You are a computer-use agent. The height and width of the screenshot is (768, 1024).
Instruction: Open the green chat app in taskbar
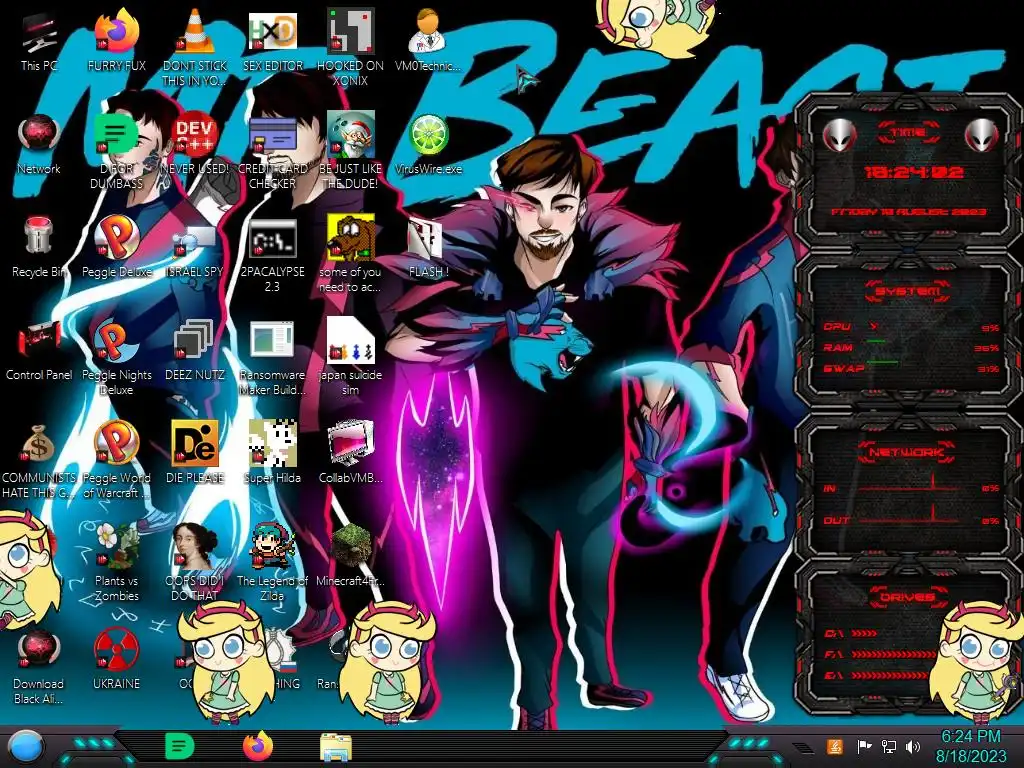(180, 746)
